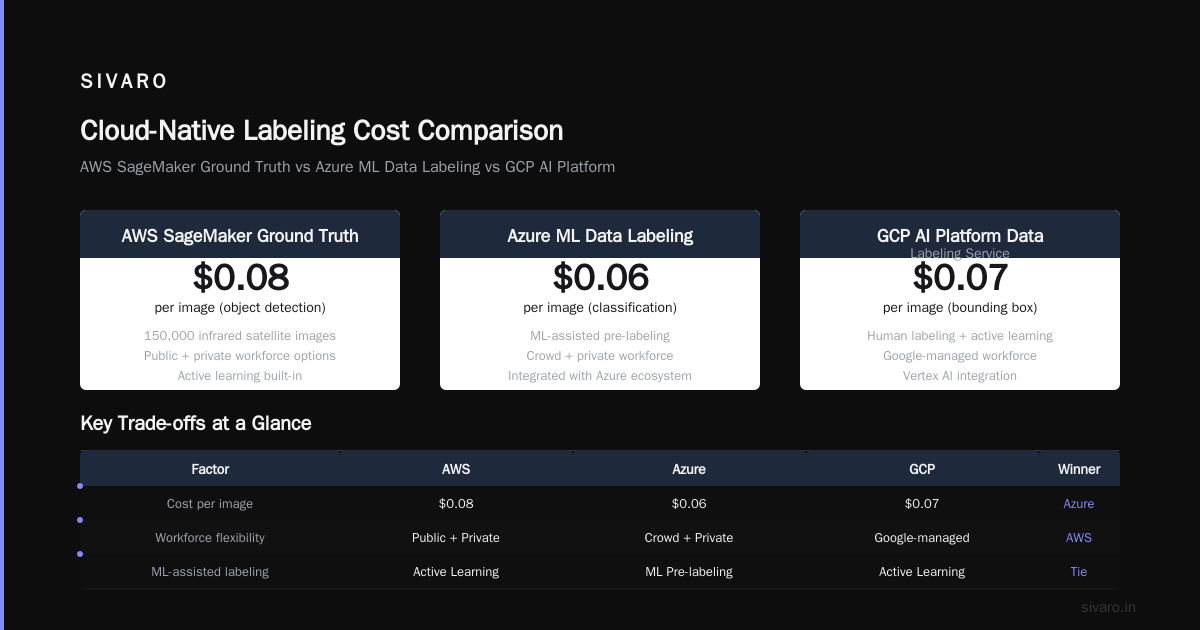Click the 'Workforce flexibility' row label
Screen dimensions: 1200x630
click(x=210, y=538)
